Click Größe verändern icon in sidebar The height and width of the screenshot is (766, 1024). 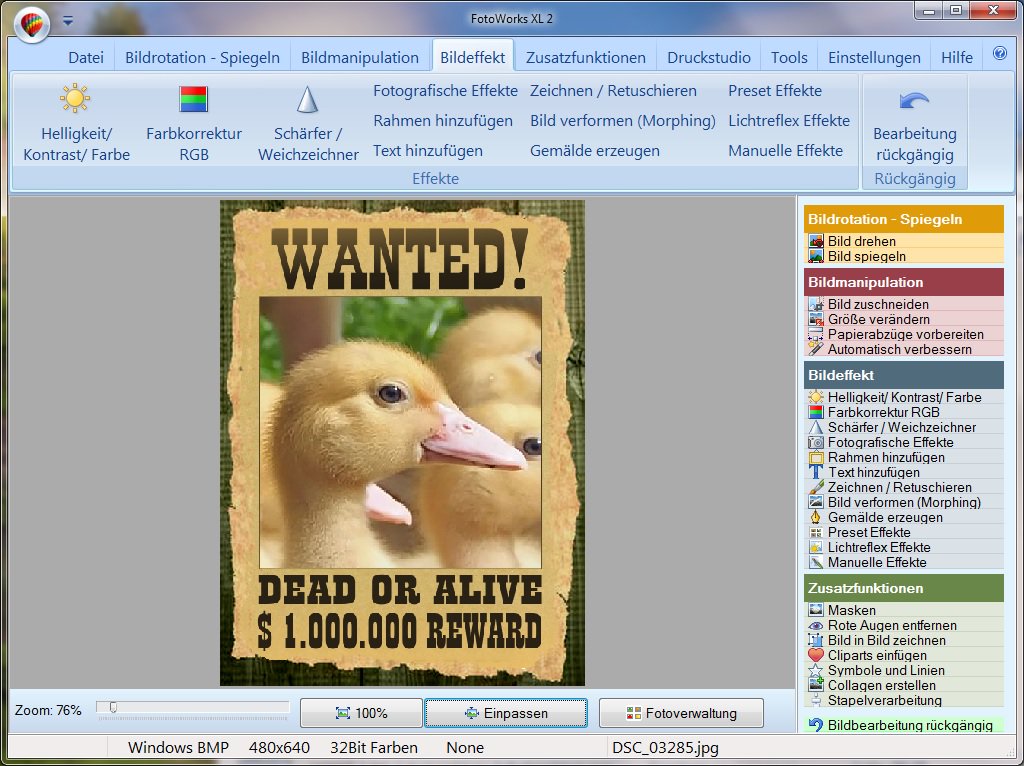click(816, 319)
